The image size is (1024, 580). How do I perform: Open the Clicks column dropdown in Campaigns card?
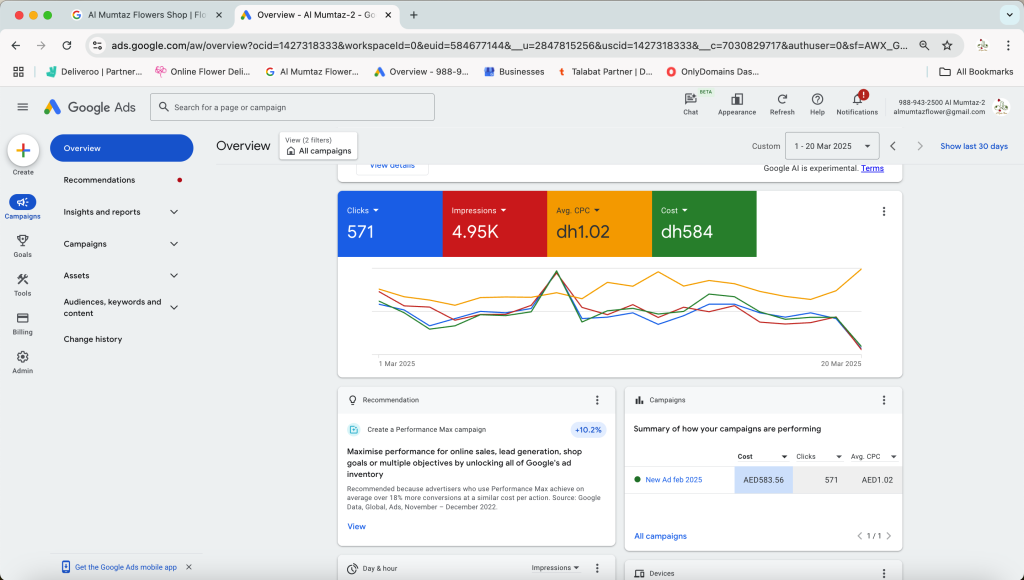coord(819,457)
